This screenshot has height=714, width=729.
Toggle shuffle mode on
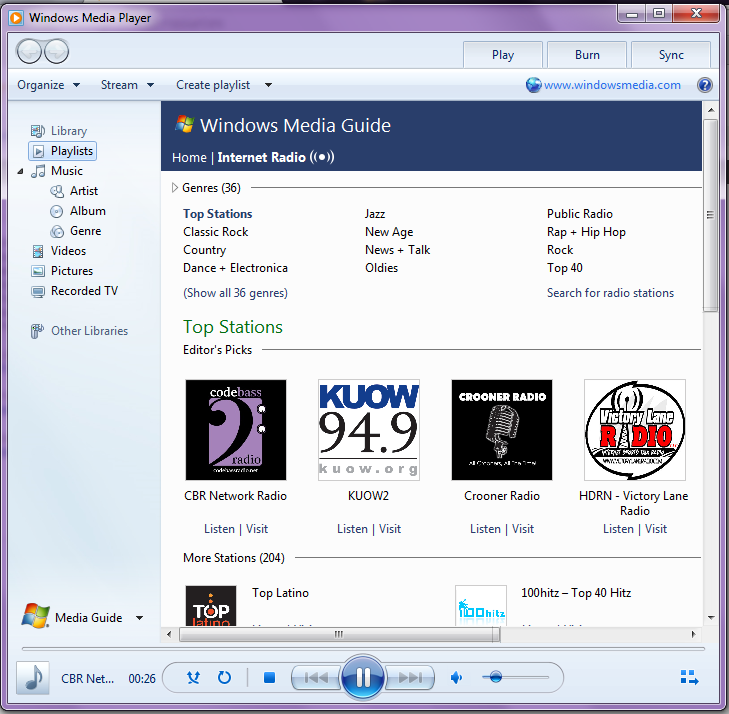click(x=193, y=678)
